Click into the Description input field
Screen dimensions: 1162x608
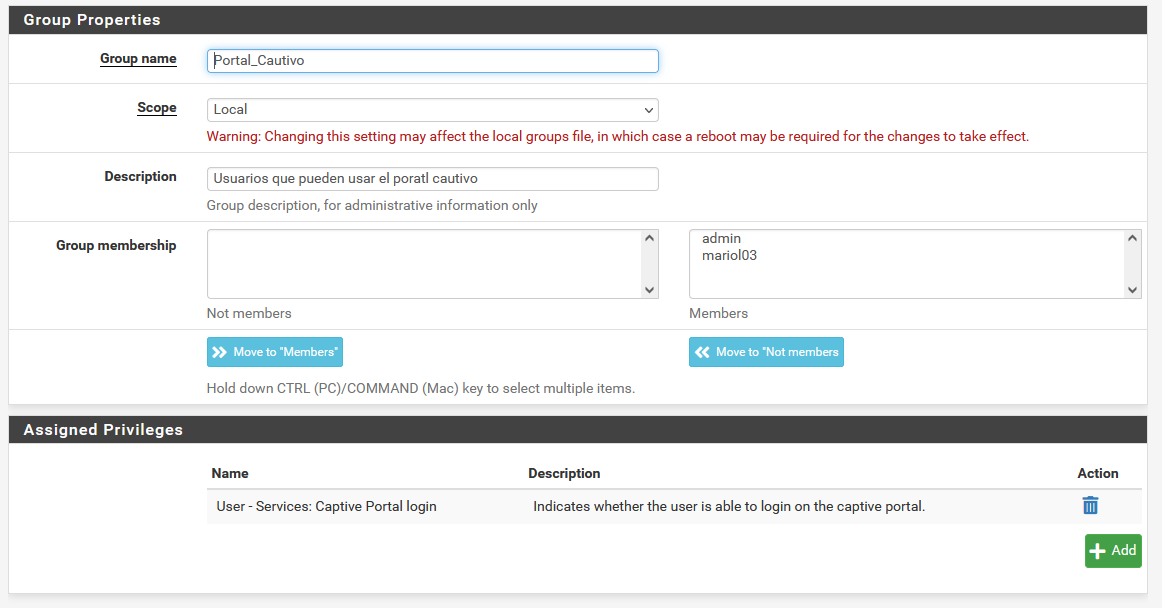(x=432, y=179)
